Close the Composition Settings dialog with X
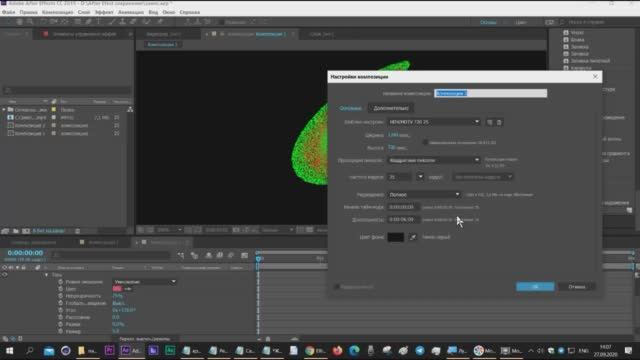 pos(595,76)
